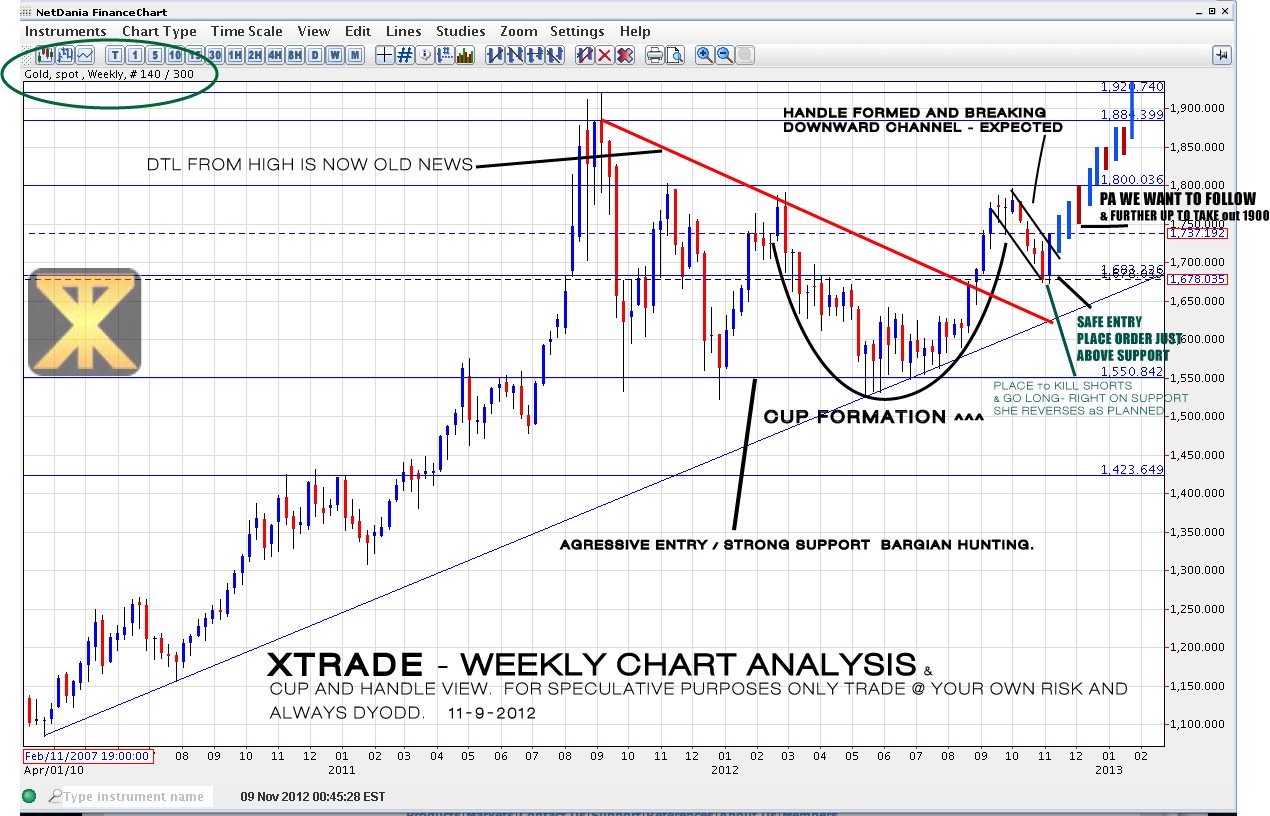Click the 1,423.649 price level label
Screen dimensions: 1270x816
click(x=1132, y=469)
